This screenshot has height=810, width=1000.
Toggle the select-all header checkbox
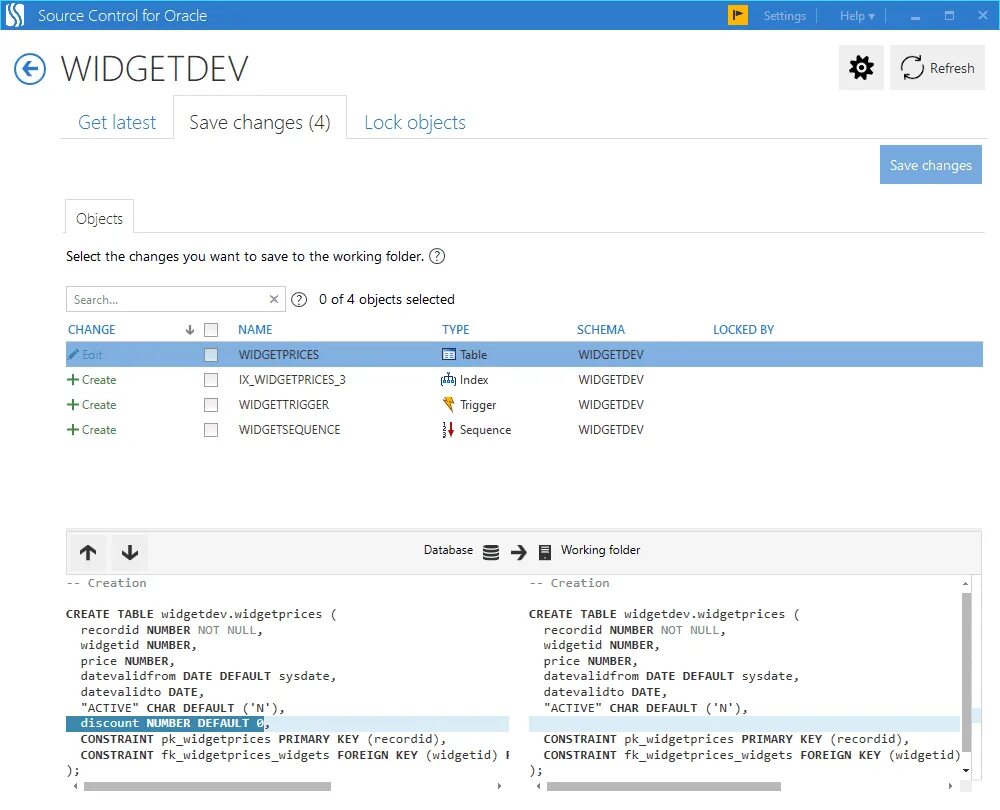(x=211, y=330)
